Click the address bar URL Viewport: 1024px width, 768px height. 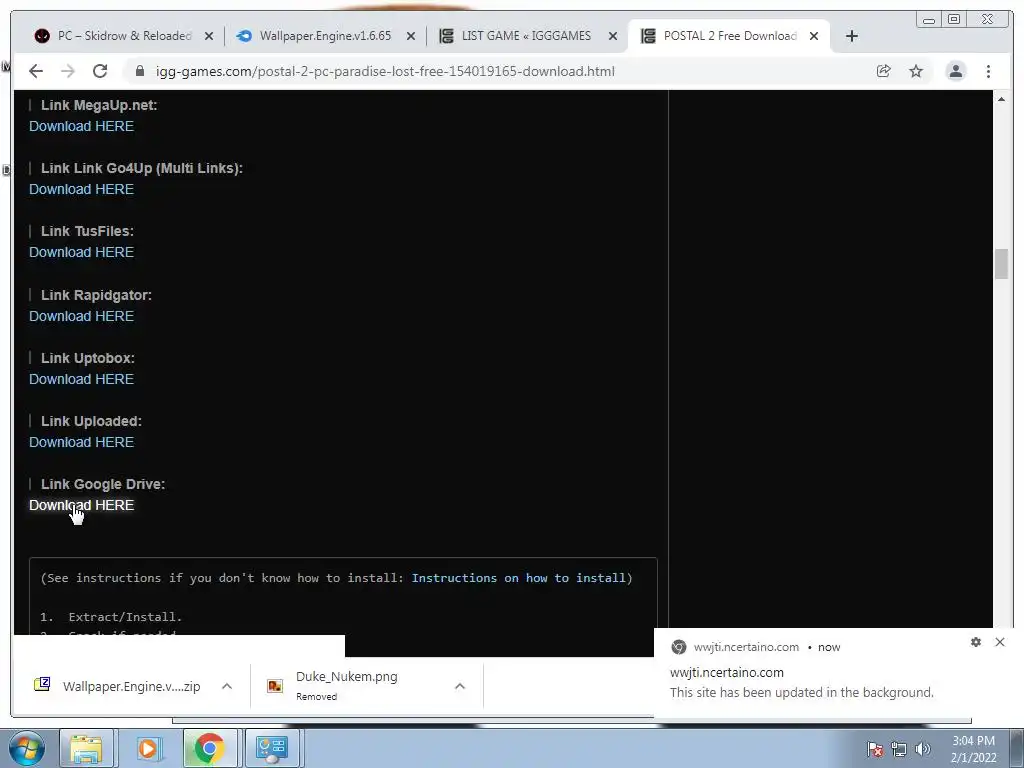(385, 71)
